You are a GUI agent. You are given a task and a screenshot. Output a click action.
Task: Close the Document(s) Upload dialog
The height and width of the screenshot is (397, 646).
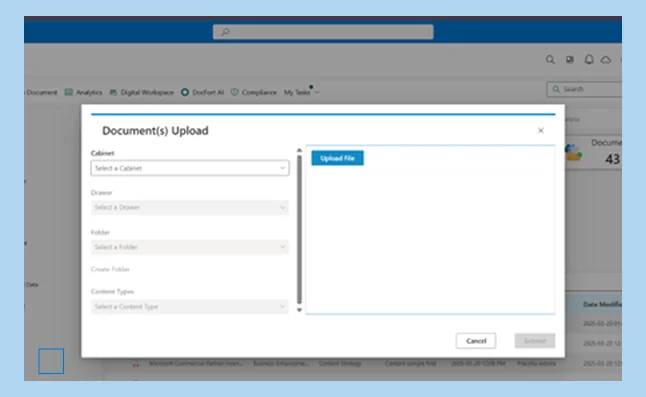point(541,131)
